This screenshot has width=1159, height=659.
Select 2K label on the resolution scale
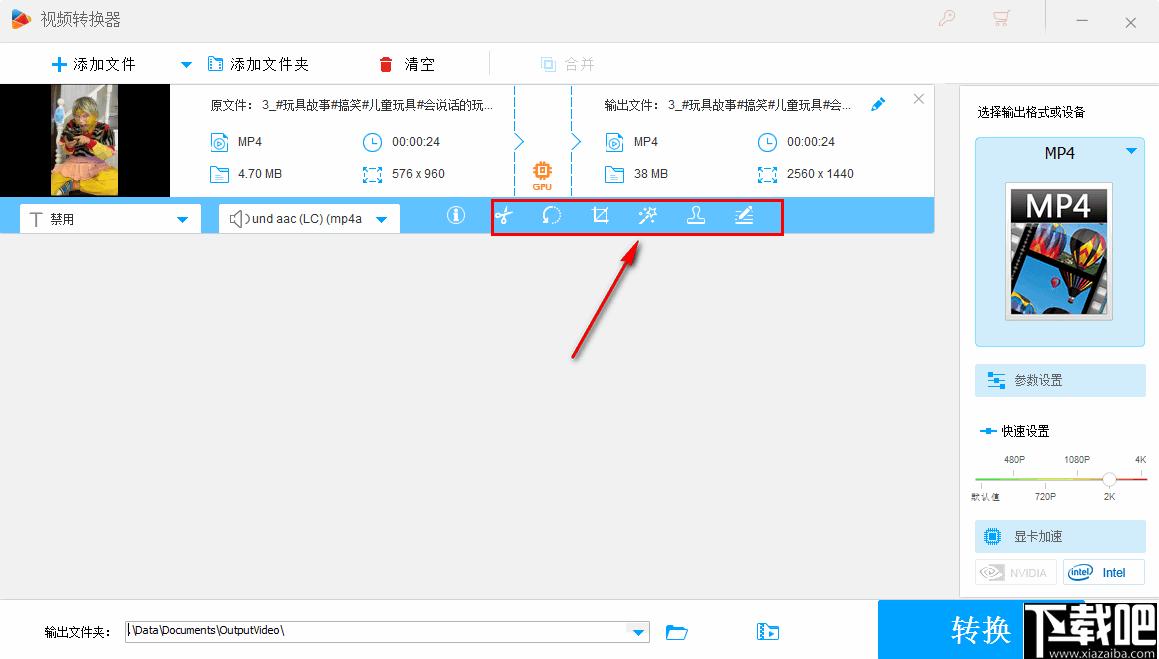tap(1109, 496)
